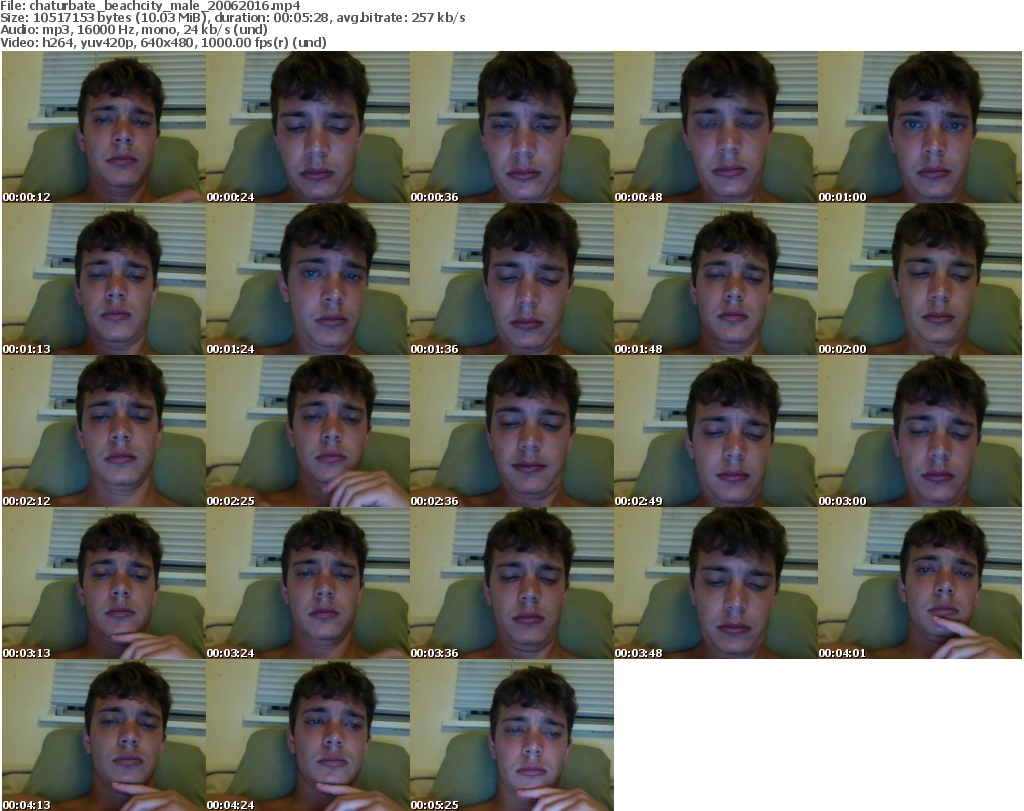
Task: Pick the video frame at 00:02:49
Action: click(x=716, y=432)
